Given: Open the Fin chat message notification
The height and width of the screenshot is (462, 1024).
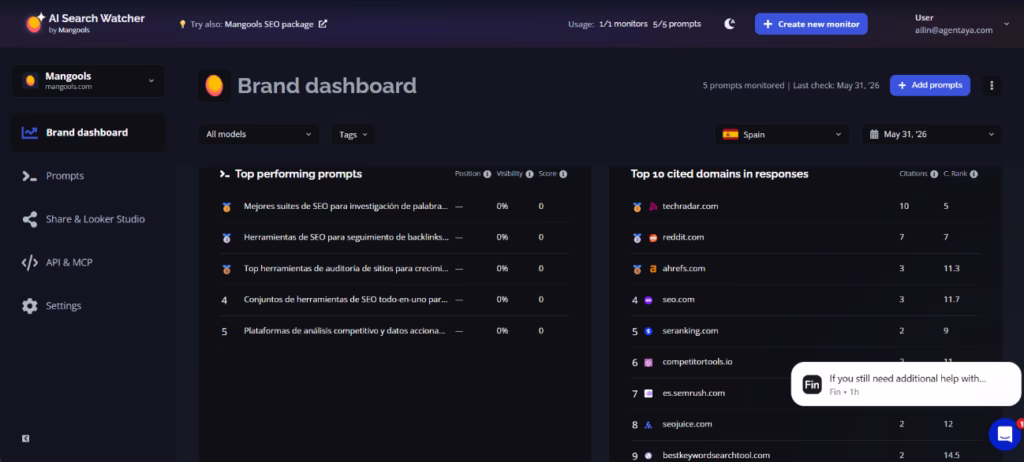Looking at the screenshot, I should (x=905, y=384).
